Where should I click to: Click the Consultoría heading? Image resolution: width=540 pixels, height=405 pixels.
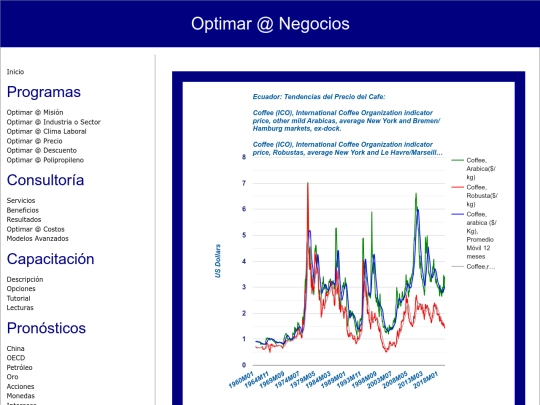(x=45, y=180)
